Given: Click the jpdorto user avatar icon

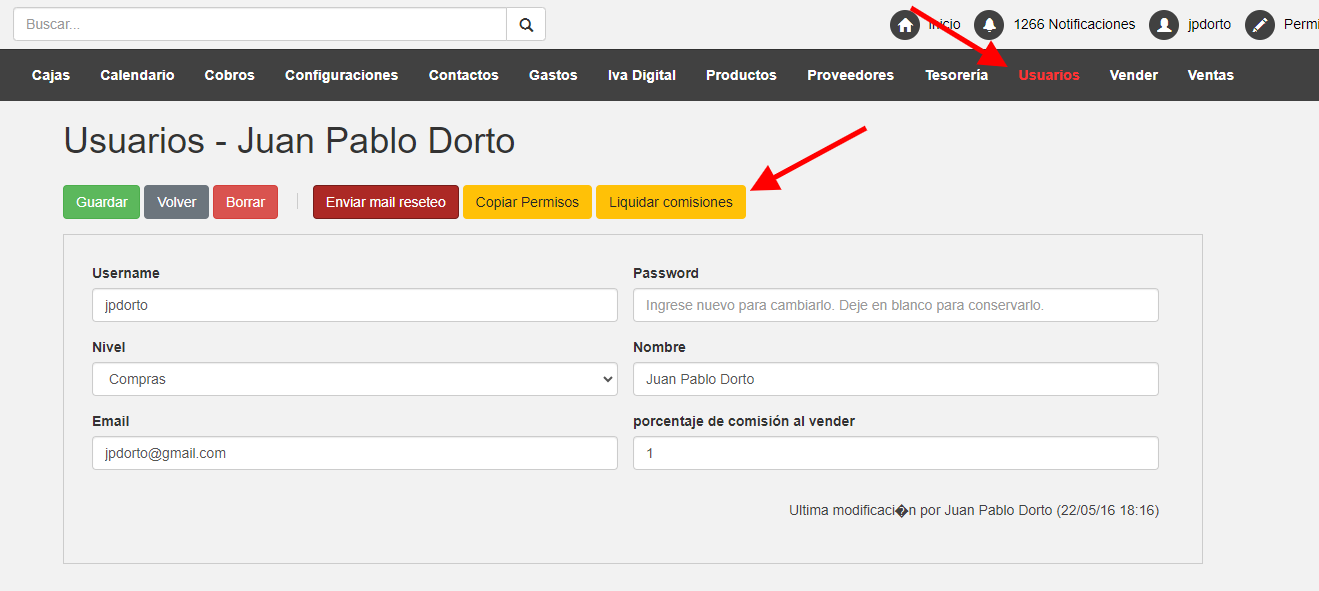Looking at the screenshot, I should pos(1164,25).
